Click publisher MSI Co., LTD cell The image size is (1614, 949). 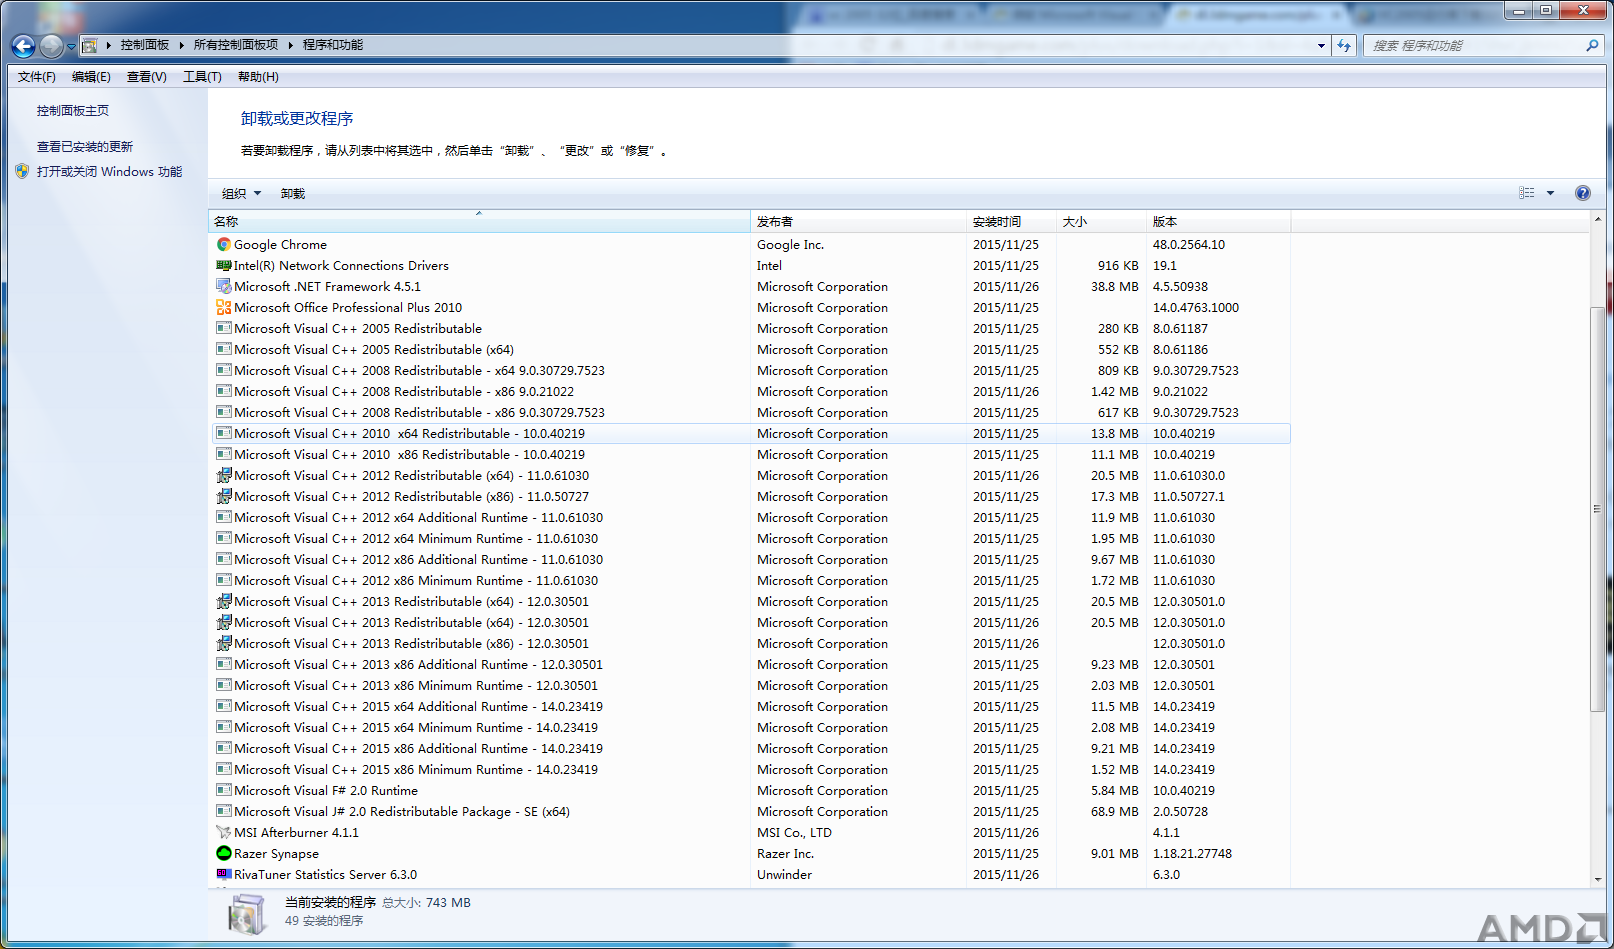click(x=794, y=832)
